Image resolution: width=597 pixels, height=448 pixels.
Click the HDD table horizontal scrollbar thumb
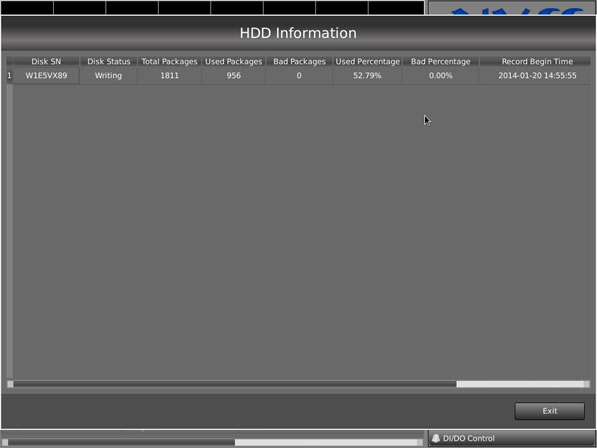click(235, 384)
